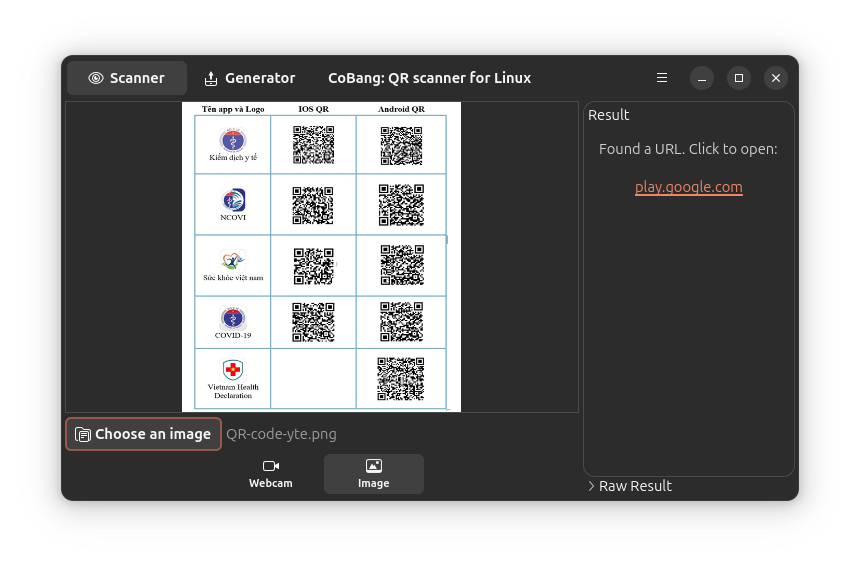Click the Android QR code for COVID-19
This screenshot has height=568, width=860.
click(401, 322)
